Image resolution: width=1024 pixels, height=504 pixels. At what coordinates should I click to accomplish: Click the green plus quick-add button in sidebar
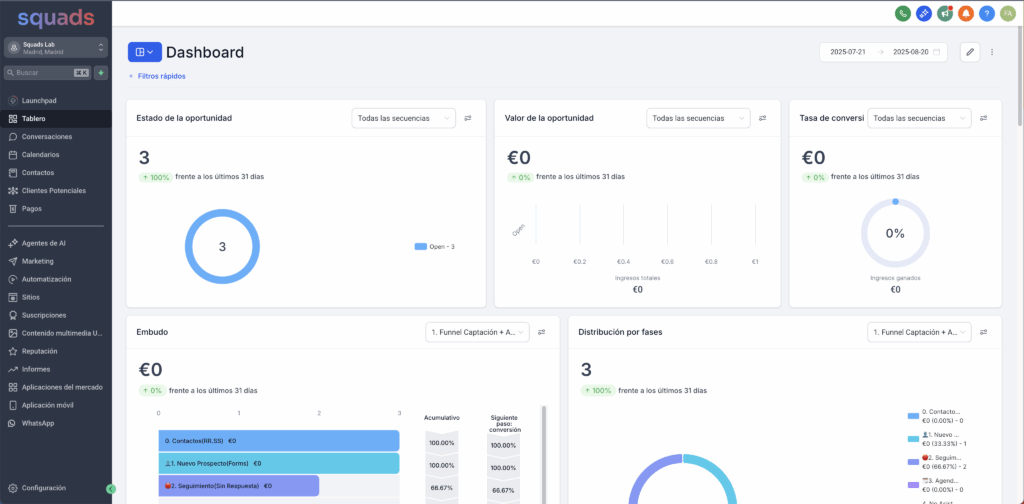click(x=101, y=73)
